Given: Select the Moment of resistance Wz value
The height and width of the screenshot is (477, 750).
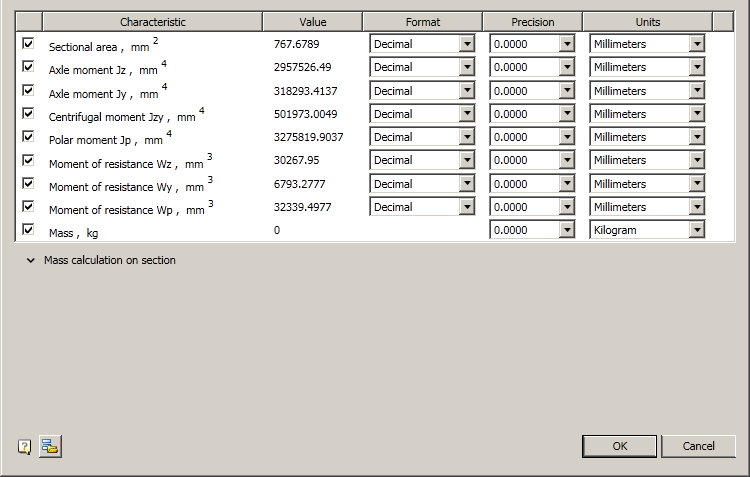Looking at the screenshot, I should [x=296, y=160].
